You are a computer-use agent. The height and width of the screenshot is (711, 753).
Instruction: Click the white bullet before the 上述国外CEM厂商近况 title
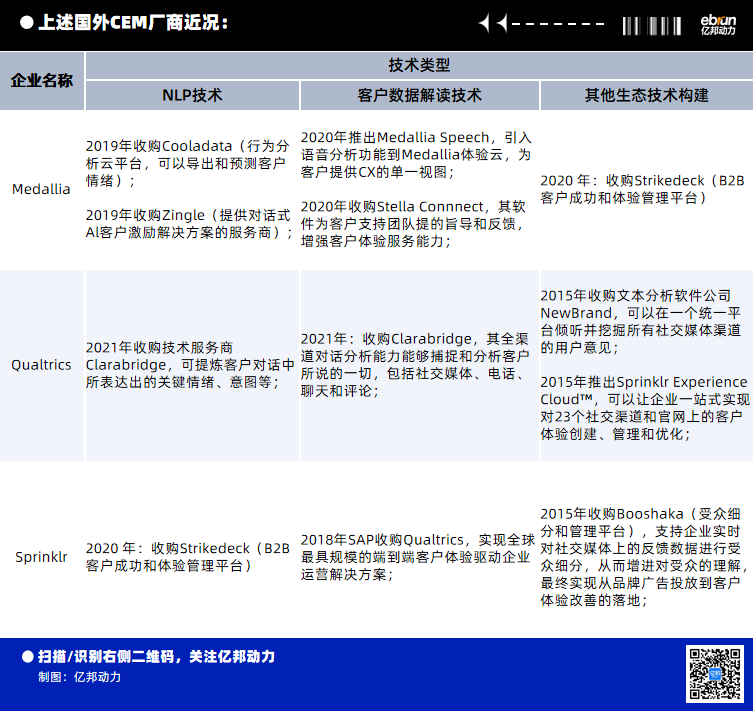pos(26,22)
